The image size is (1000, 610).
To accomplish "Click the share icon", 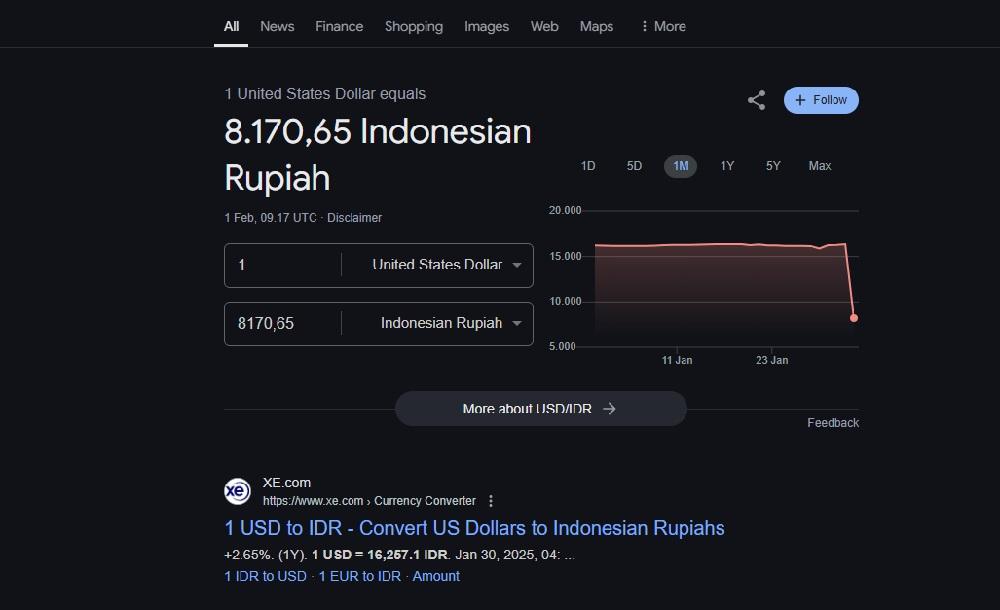I will tap(756, 100).
